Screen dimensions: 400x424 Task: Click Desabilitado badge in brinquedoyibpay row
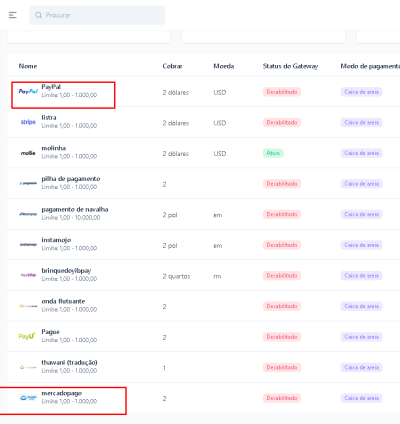282,276
